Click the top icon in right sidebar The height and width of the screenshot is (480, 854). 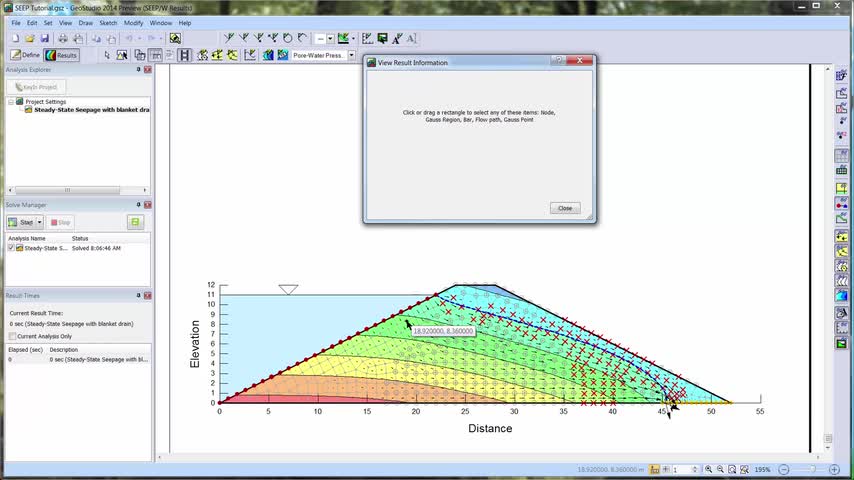841,76
